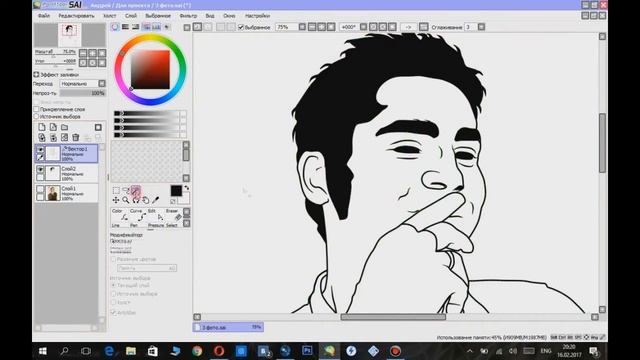The image size is (640, 360).
Task: Toggle the scratchpad panel
Action: [x=167, y=27]
